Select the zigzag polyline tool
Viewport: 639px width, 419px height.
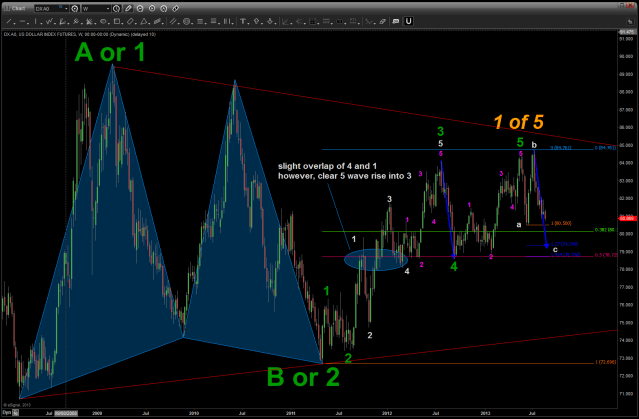[x=49, y=21]
